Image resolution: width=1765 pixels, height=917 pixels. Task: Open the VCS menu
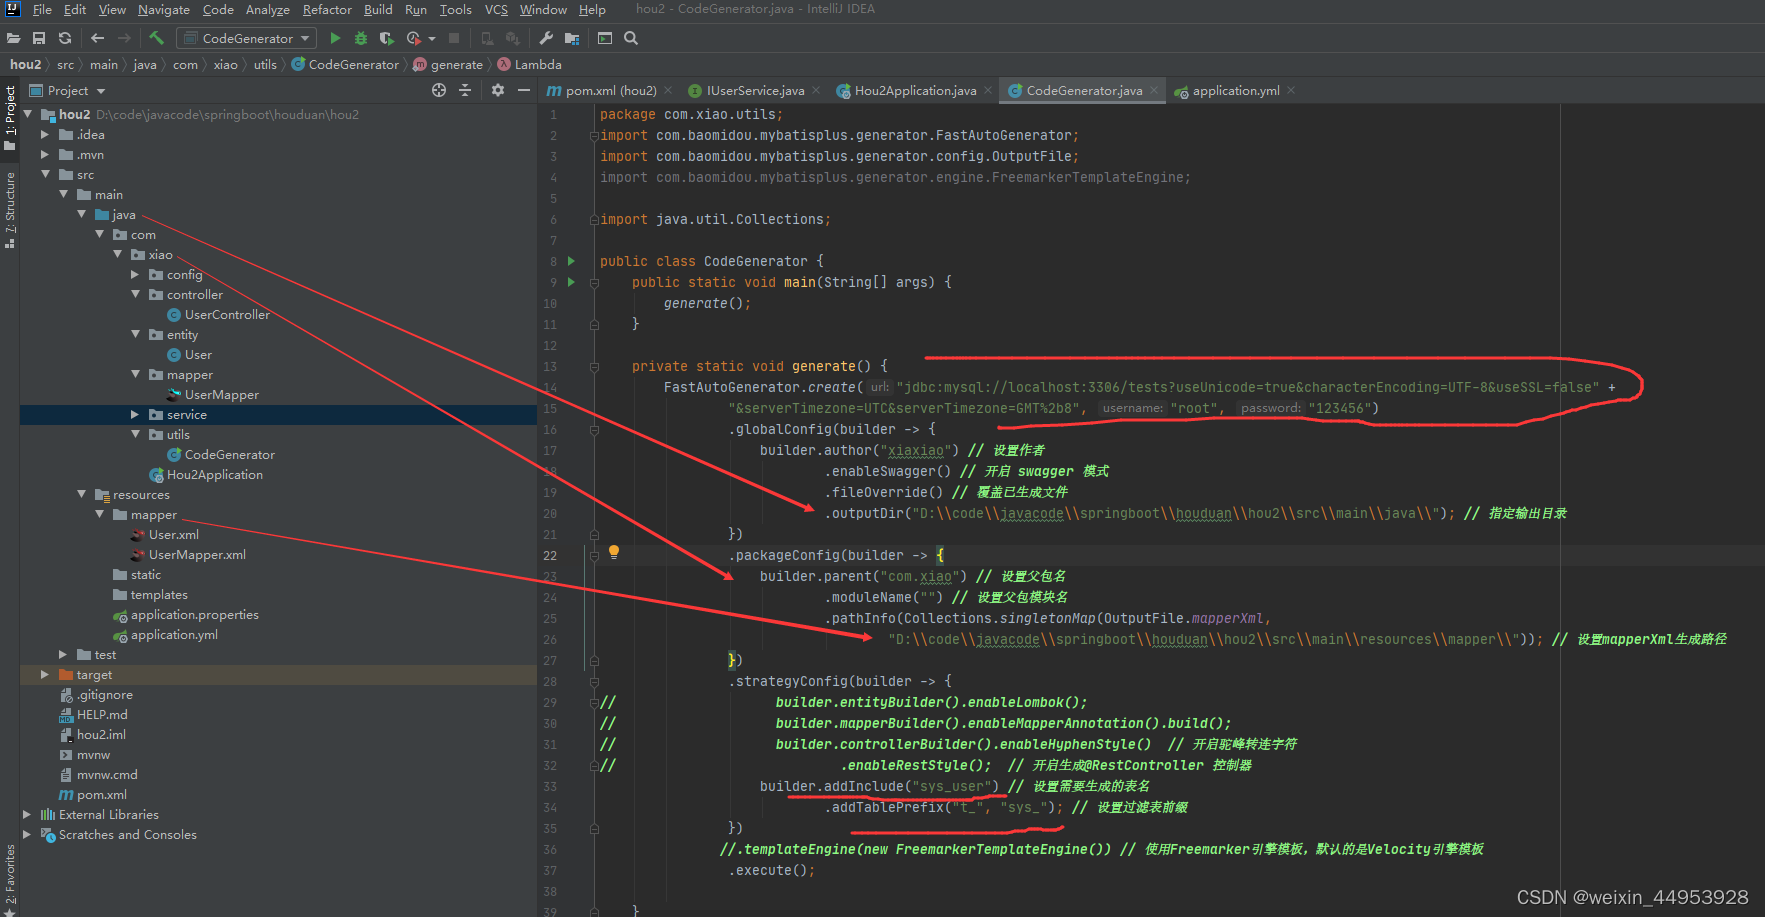click(496, 9)
